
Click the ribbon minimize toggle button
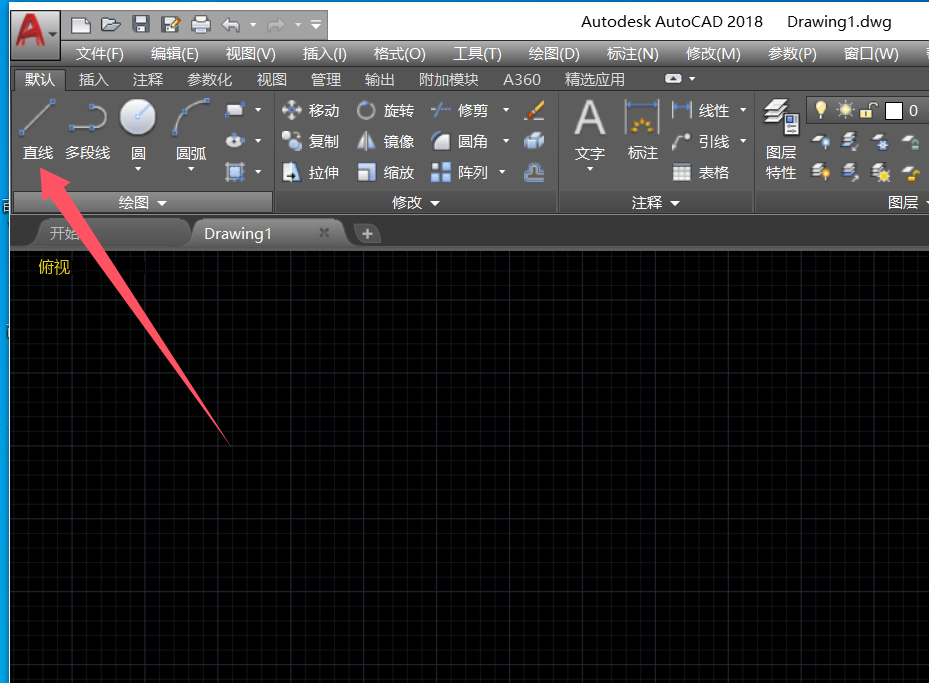tap(673, 78)
